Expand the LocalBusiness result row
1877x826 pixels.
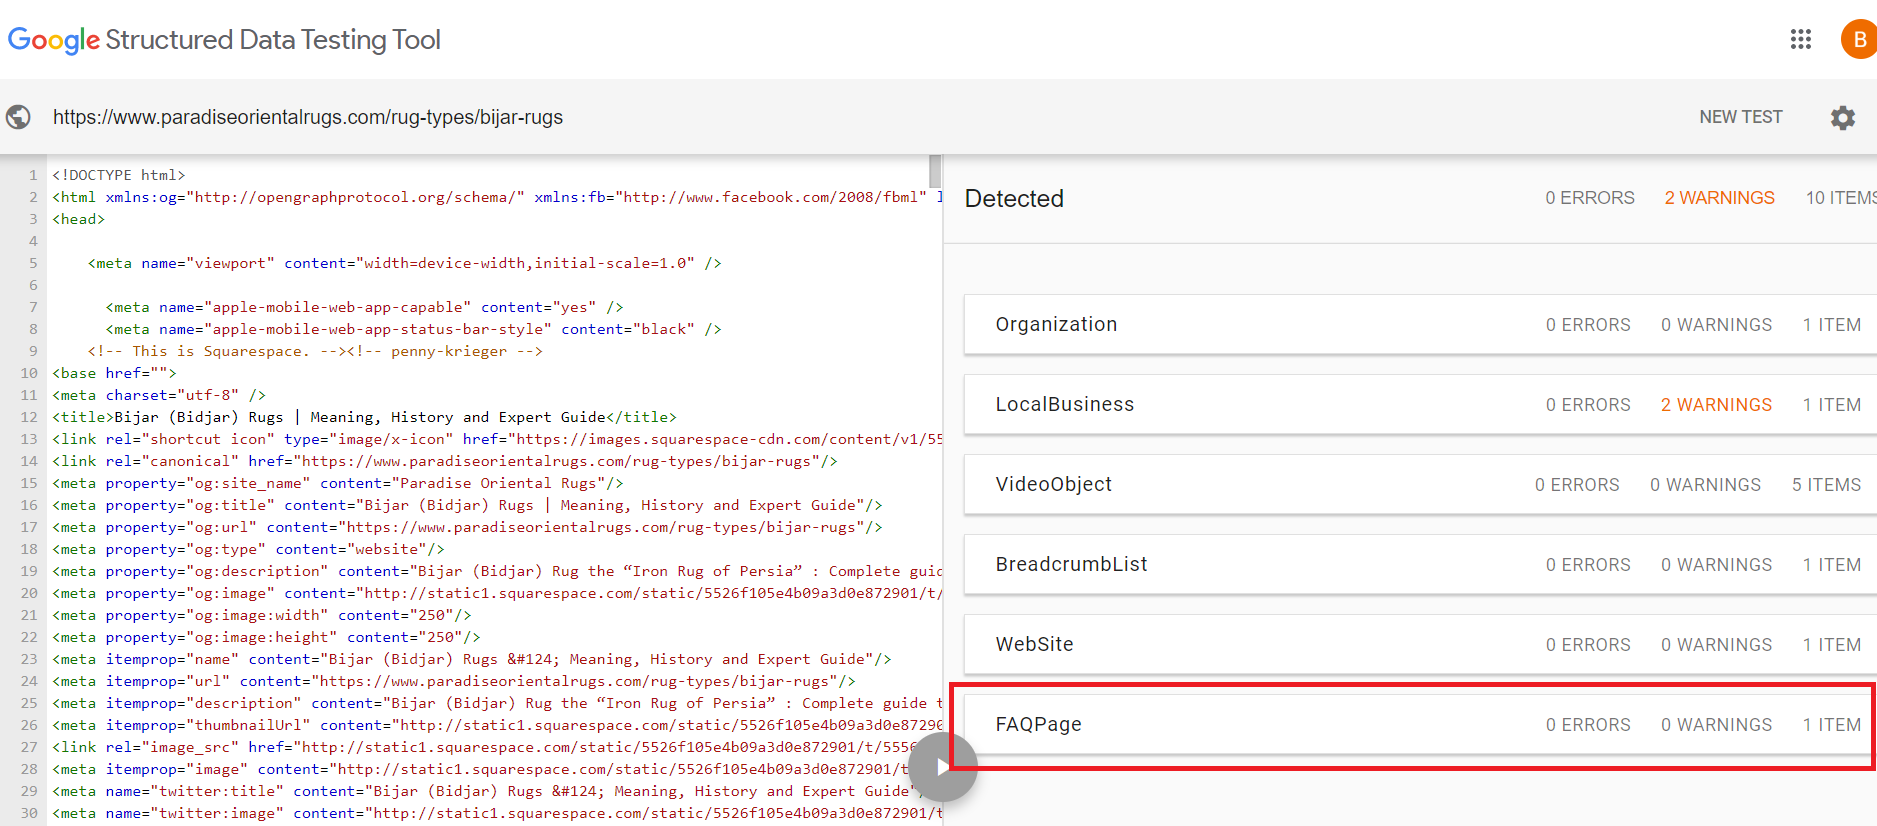[x=1420, y=404]
